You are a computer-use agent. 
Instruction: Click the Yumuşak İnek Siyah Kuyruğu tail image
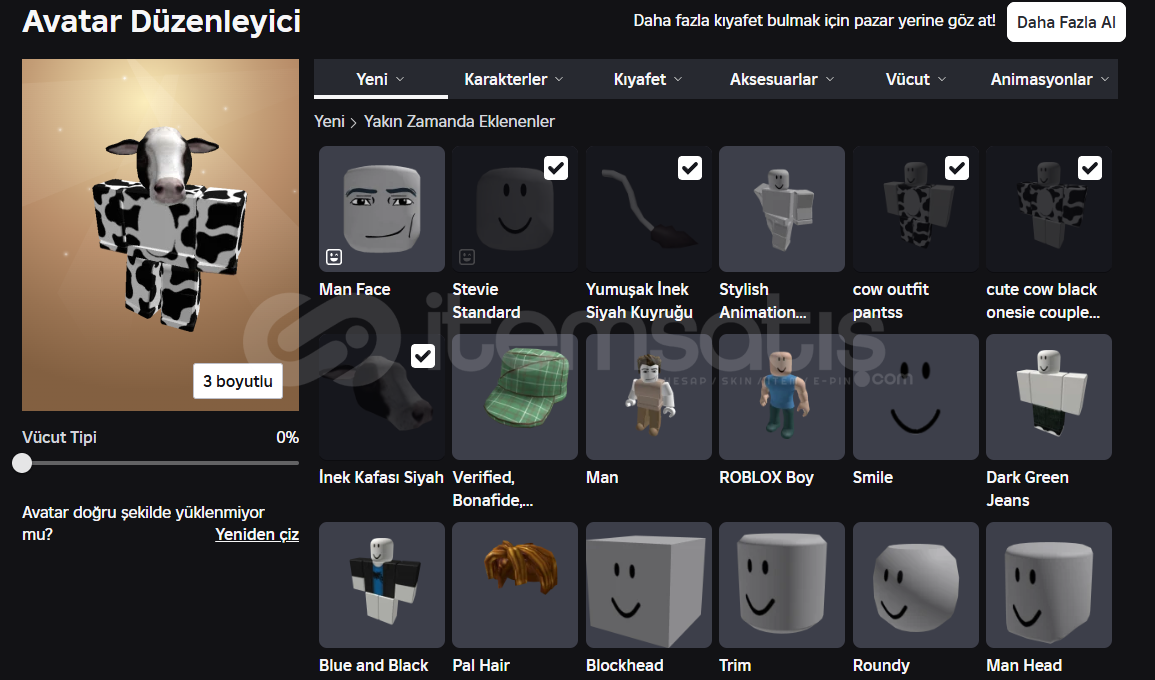click(x=648, y=208)
